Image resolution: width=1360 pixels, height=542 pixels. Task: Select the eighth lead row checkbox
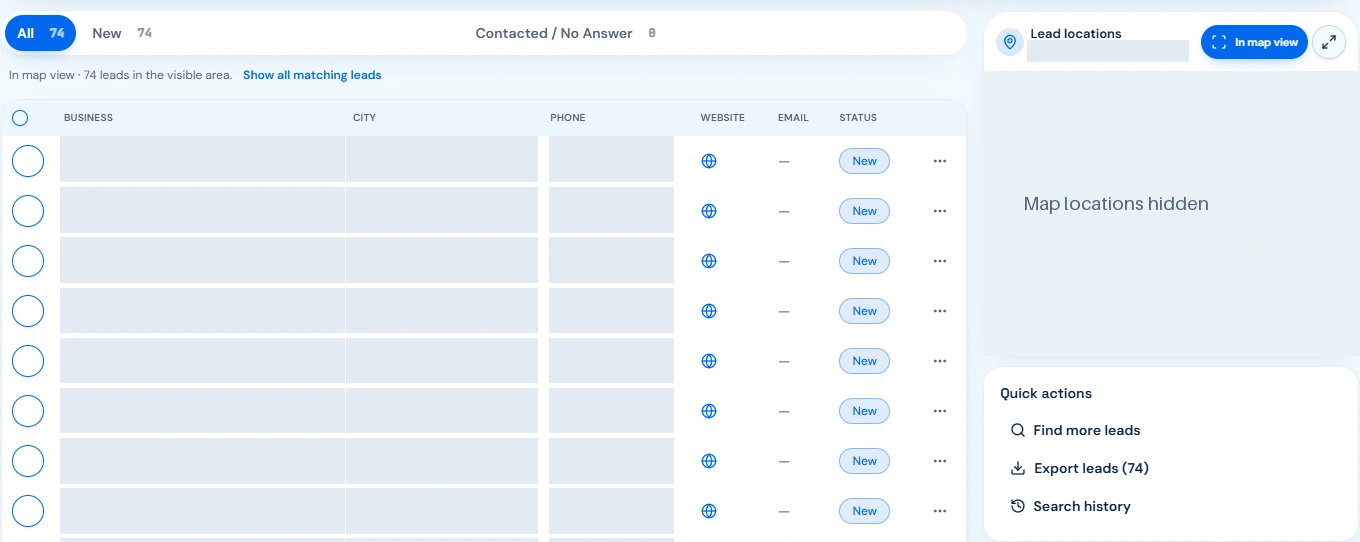click(28, 511)
